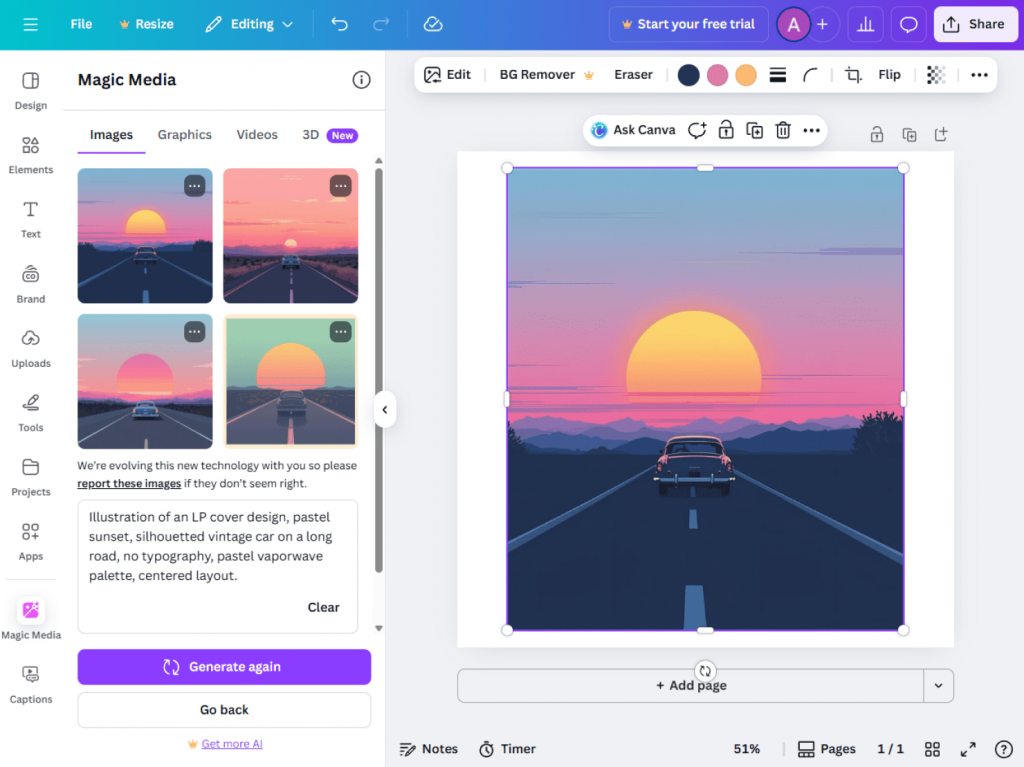Screen dimensions: 1024x767
Task: Collapse the Magic Media side panel
Action: [x=385, y=409]
